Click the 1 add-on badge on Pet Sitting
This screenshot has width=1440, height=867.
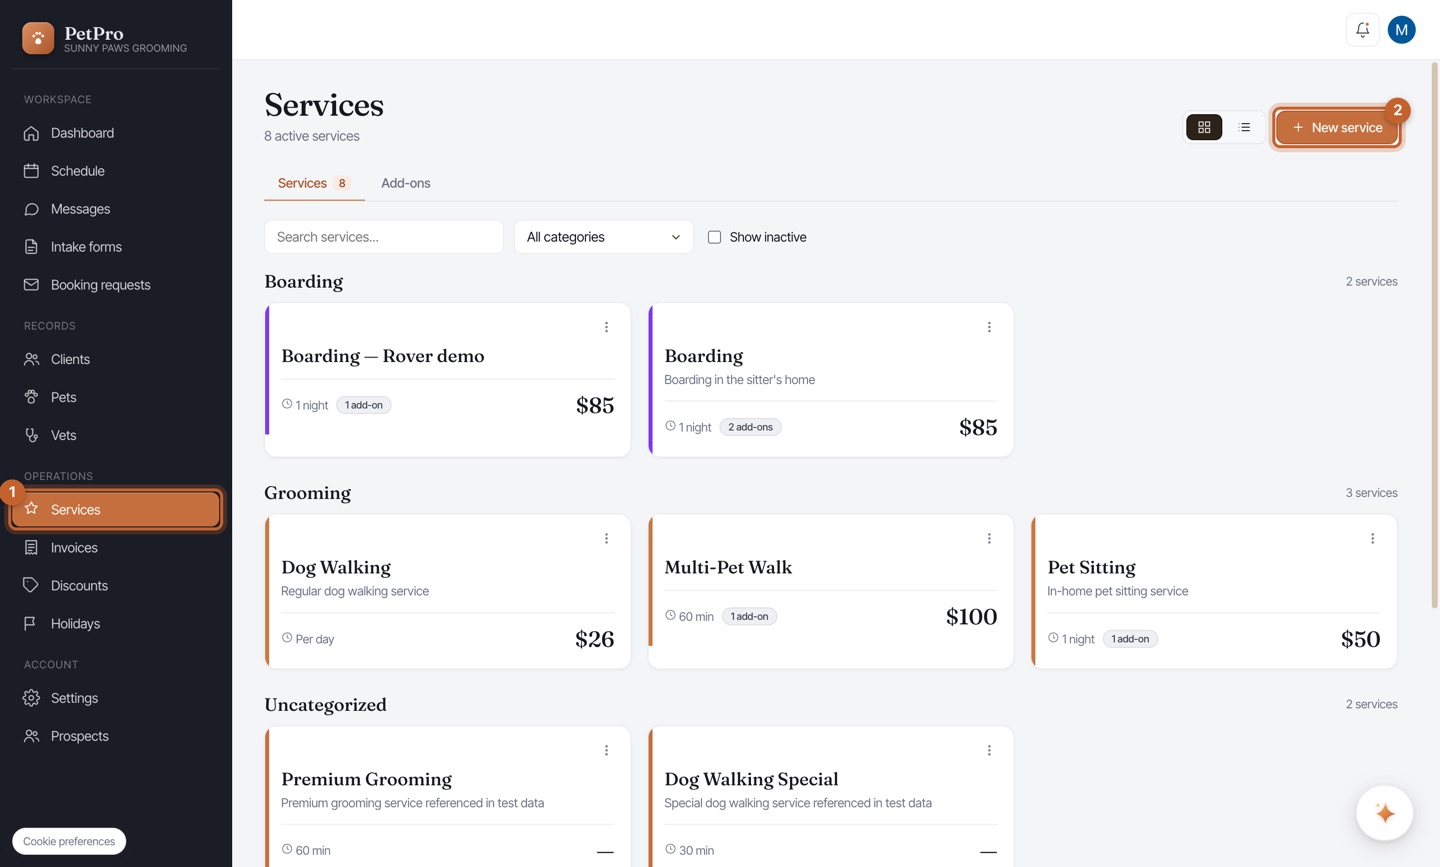1130,639
